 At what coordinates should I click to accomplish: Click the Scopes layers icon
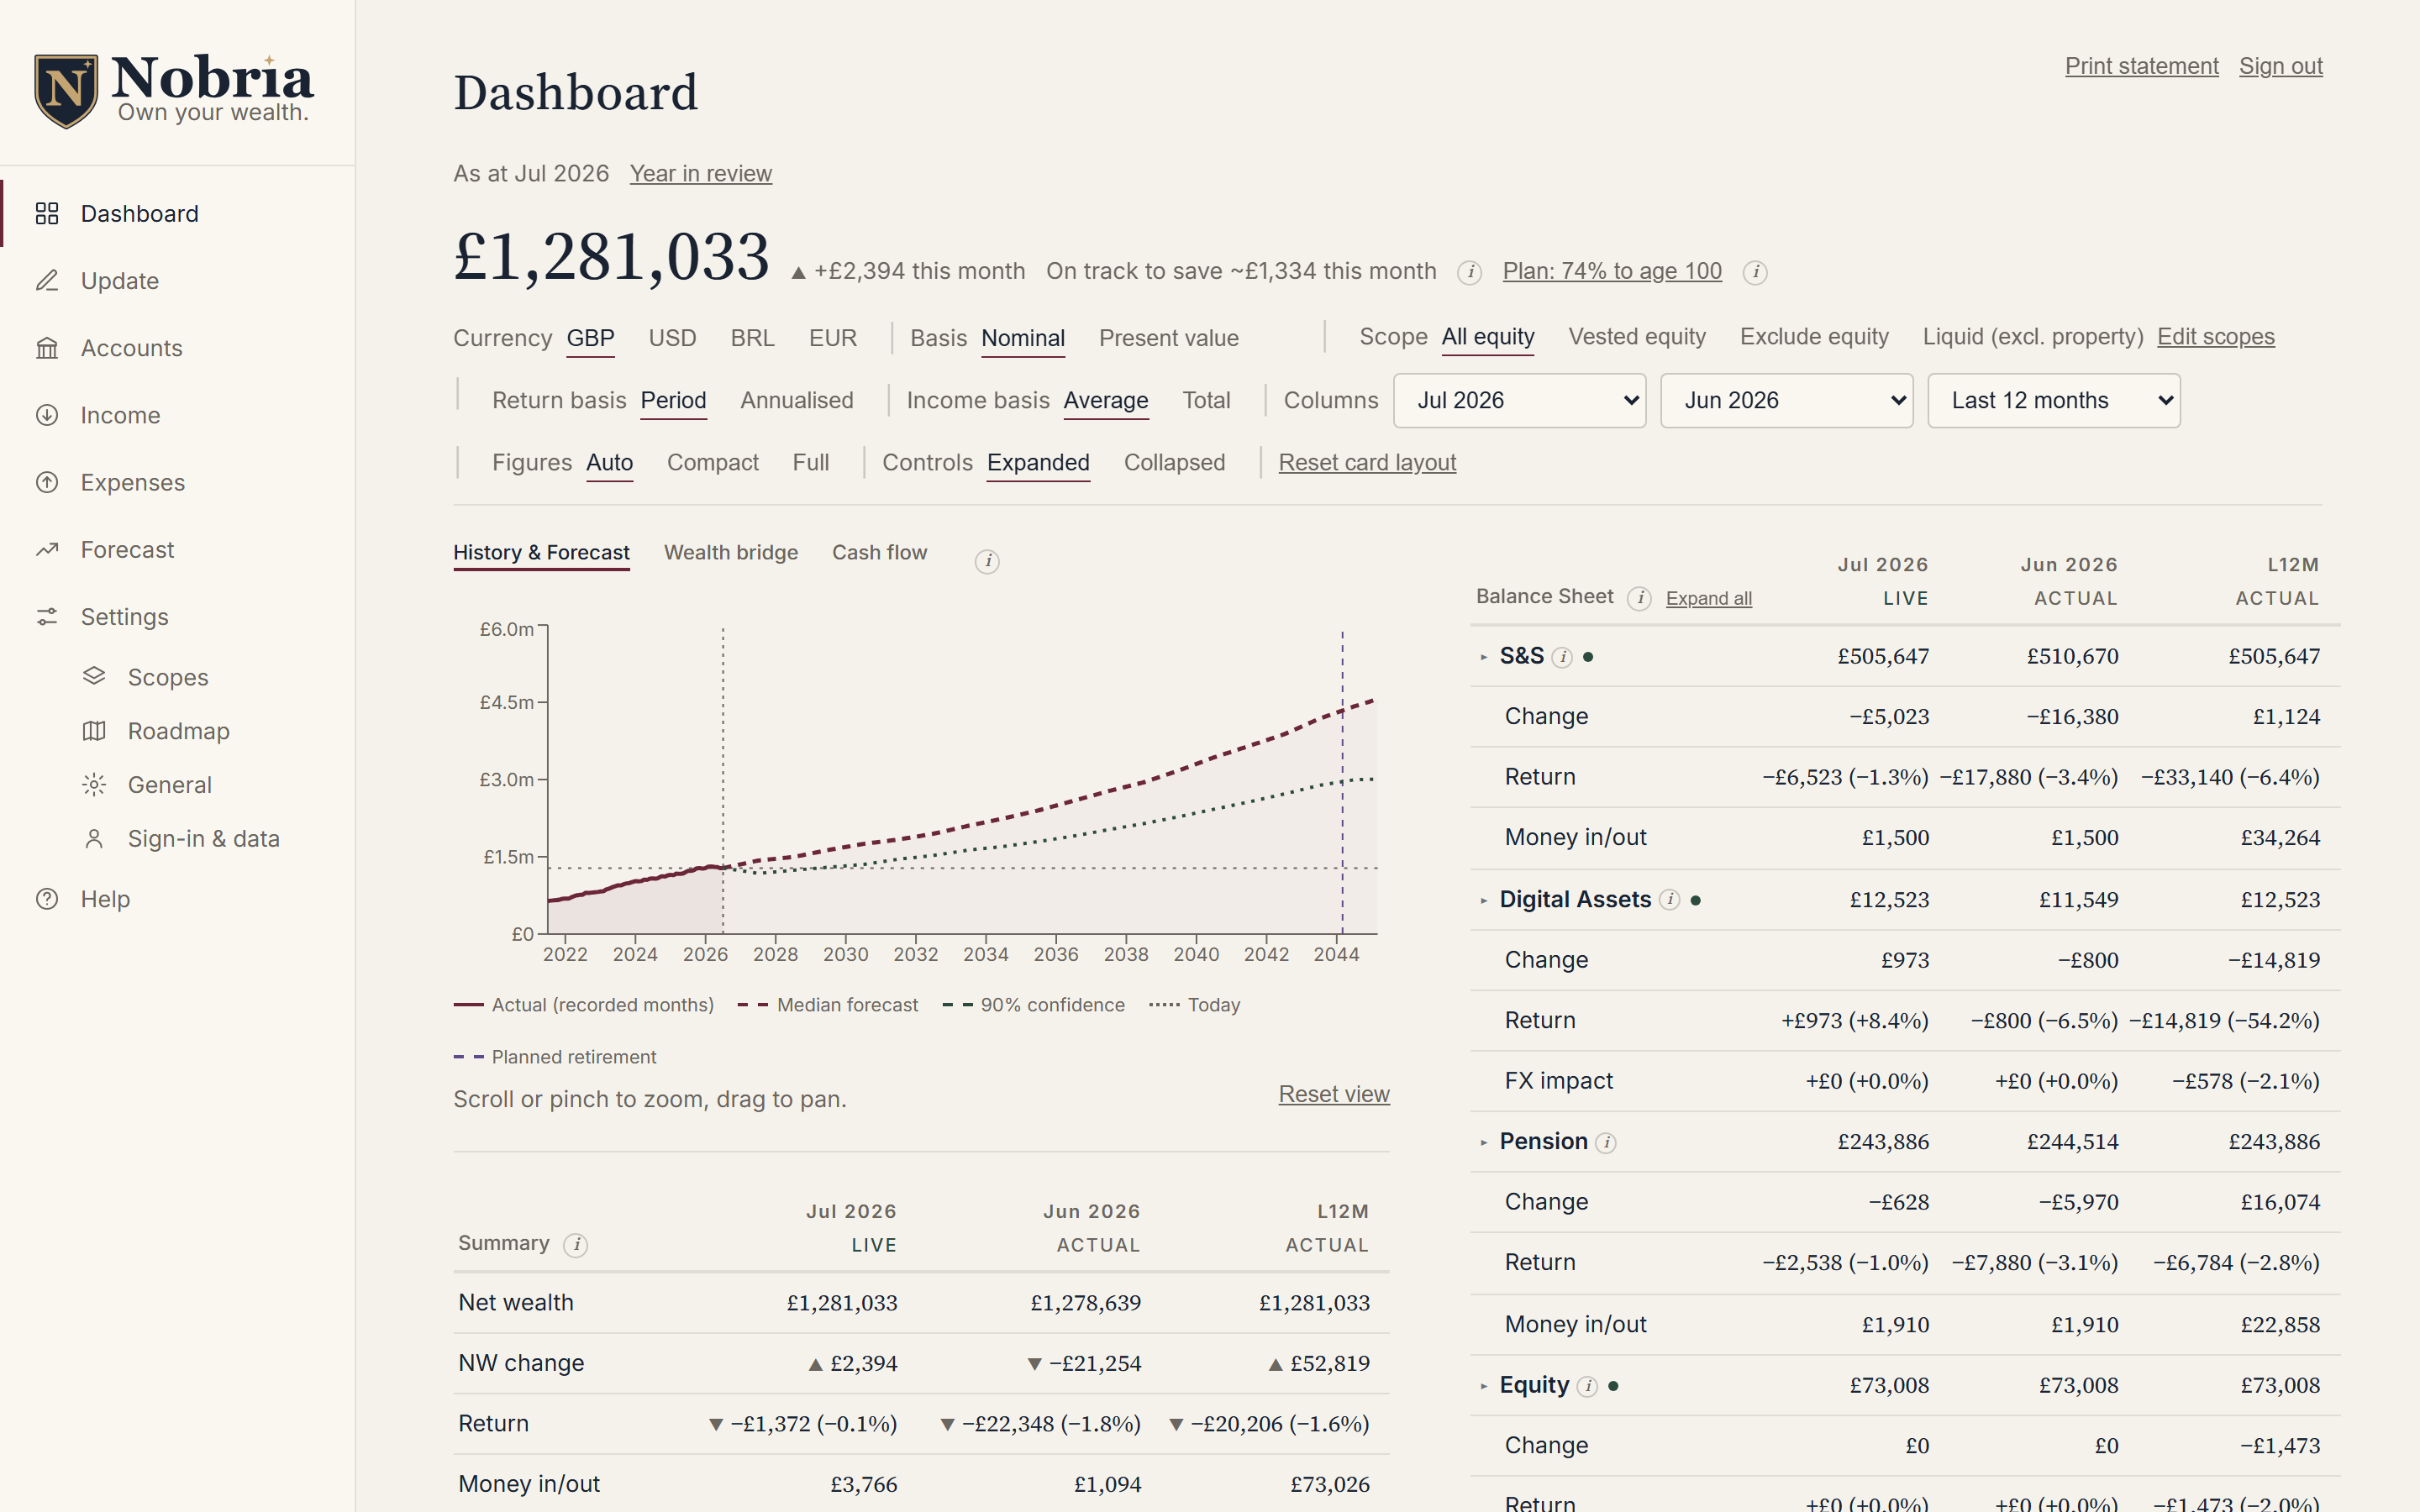click(94, 677)
